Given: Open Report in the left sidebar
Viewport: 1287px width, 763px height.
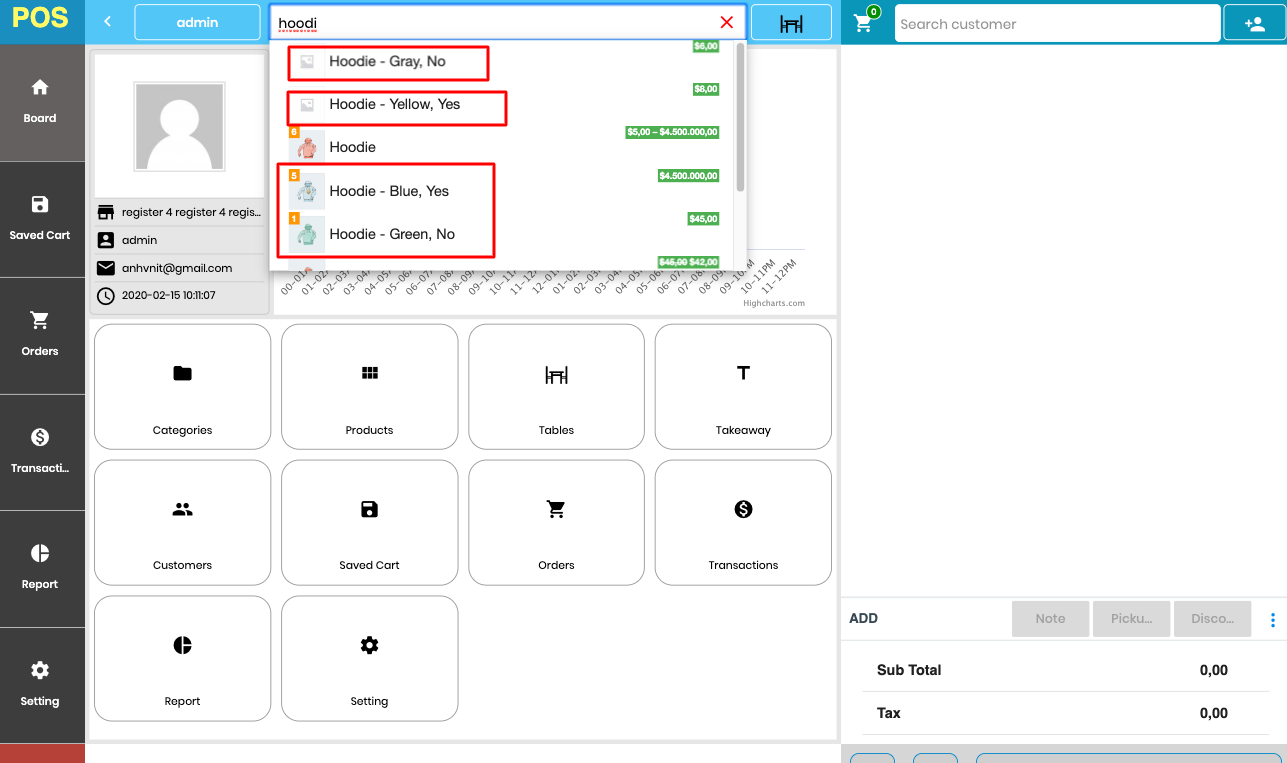Looking at the screenshot, I should (x=40, y=567).
